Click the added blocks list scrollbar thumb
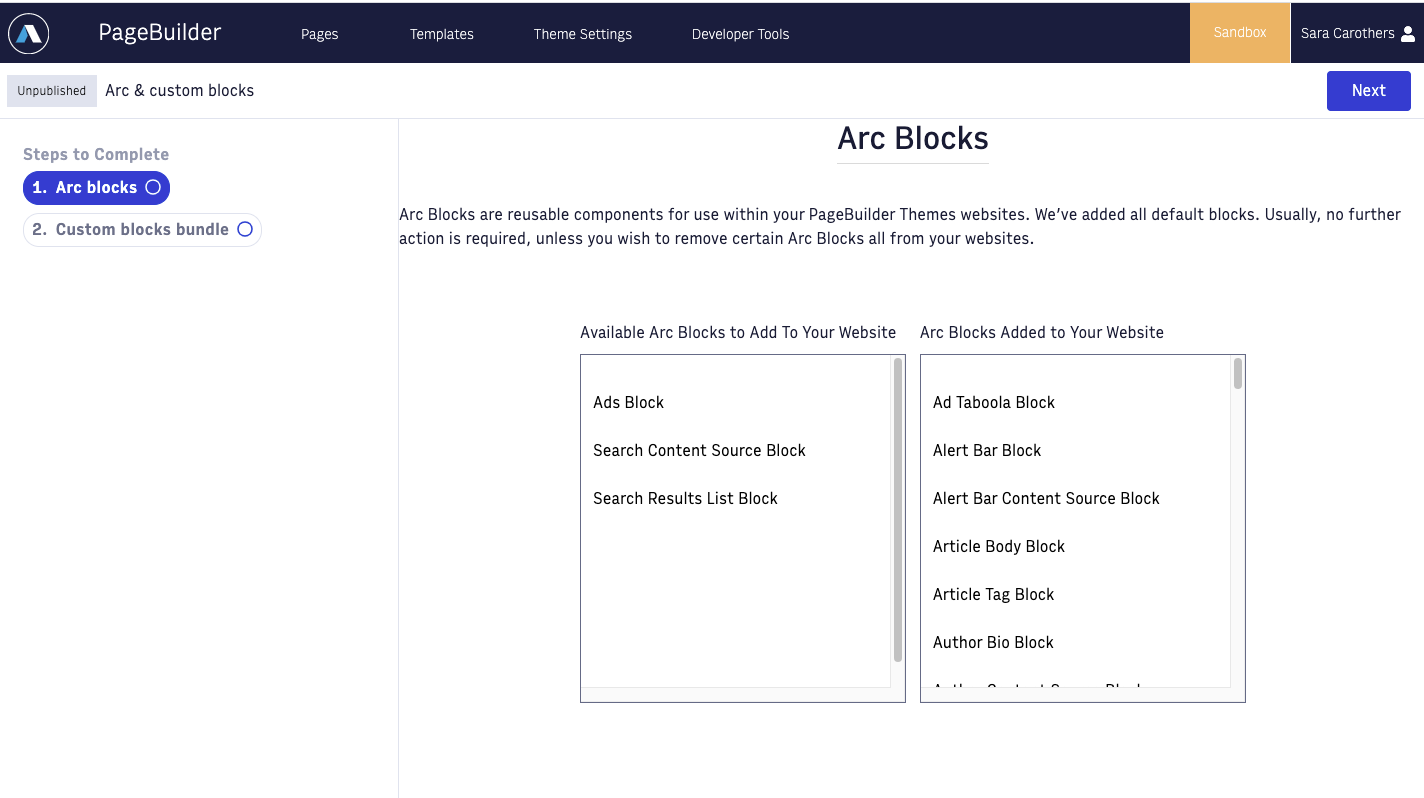This screenshot has width=1424, height=798. tap(1238, 373)
